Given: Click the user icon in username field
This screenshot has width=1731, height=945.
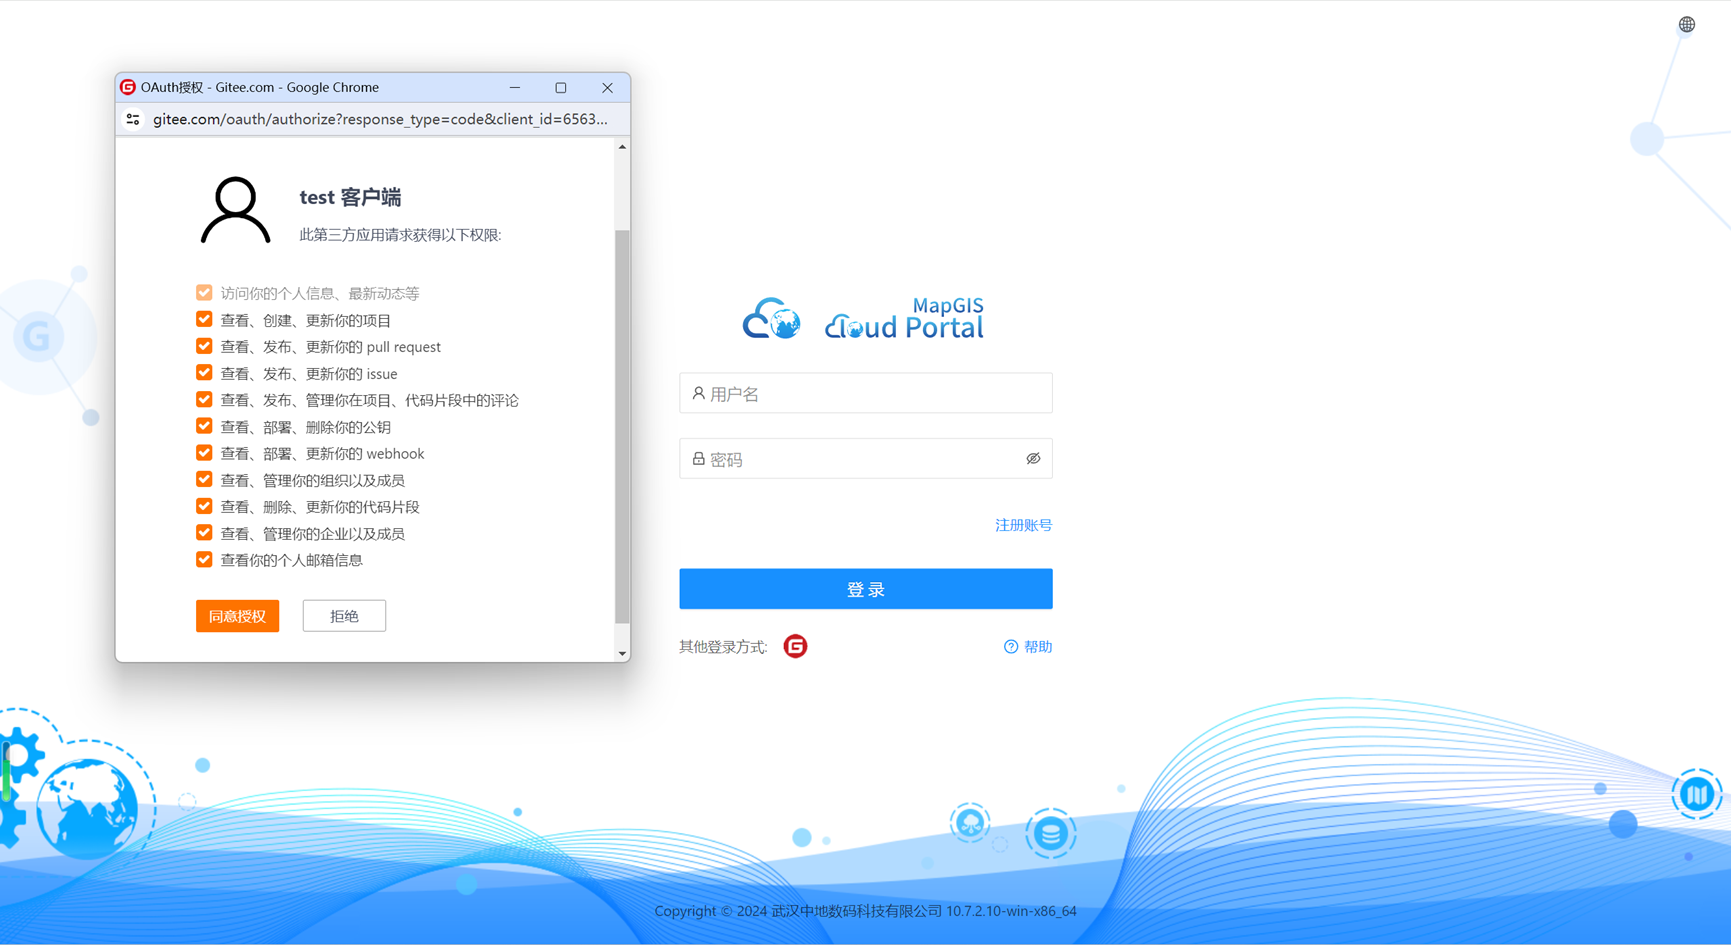Looking at the screenshot, I should [698, 394].
